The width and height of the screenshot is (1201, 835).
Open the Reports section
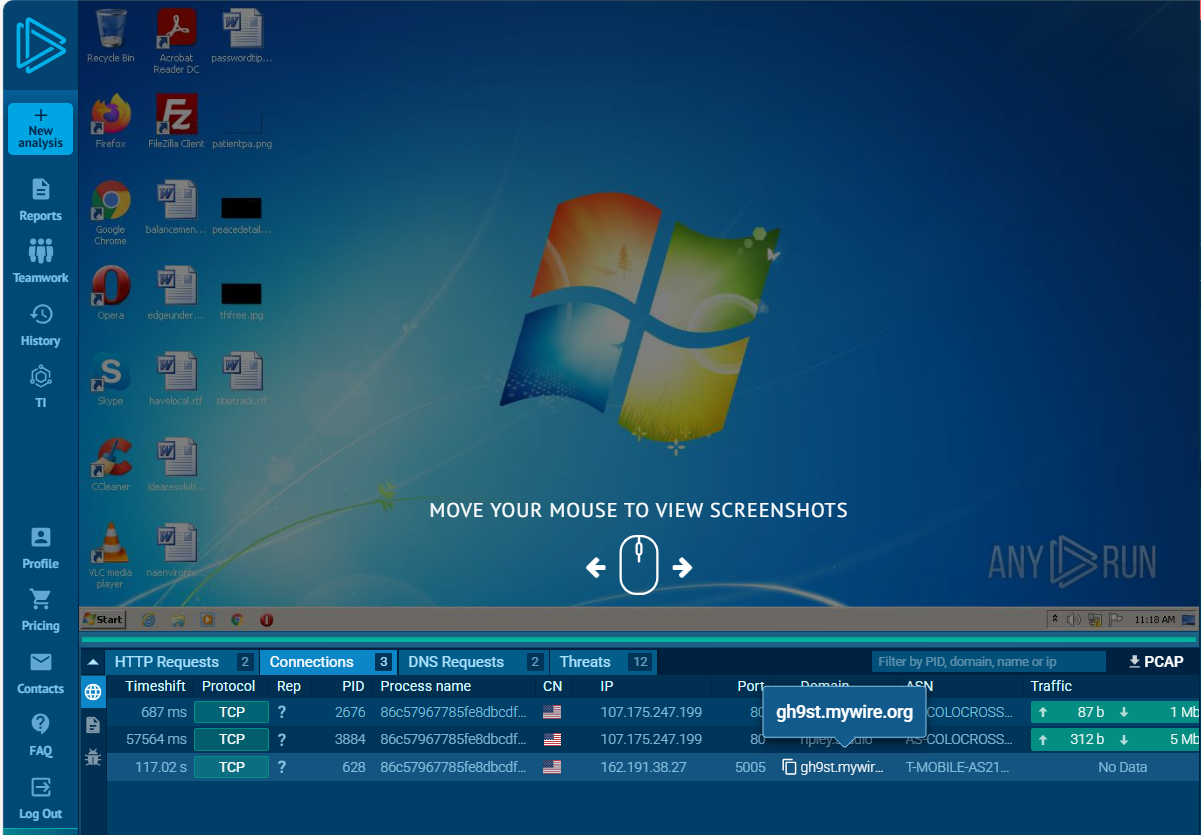pyautogui.click(x=41, y=200)
